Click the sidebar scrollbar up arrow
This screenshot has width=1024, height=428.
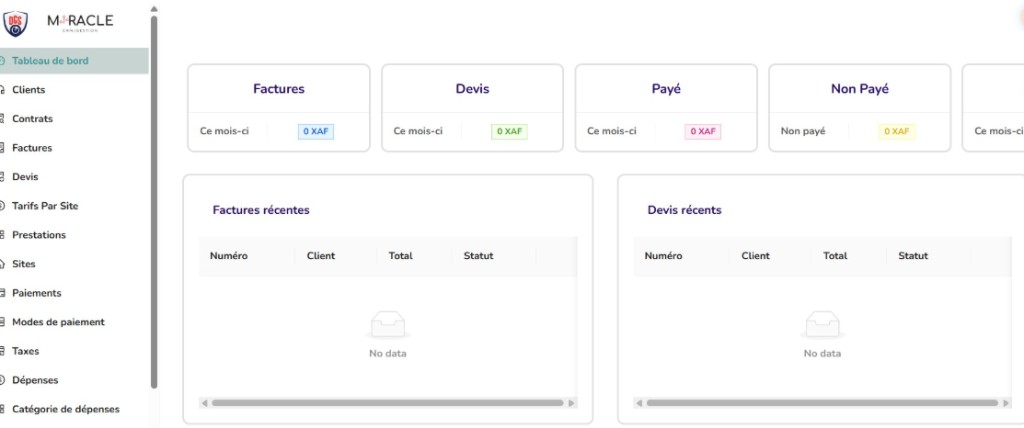154,9
